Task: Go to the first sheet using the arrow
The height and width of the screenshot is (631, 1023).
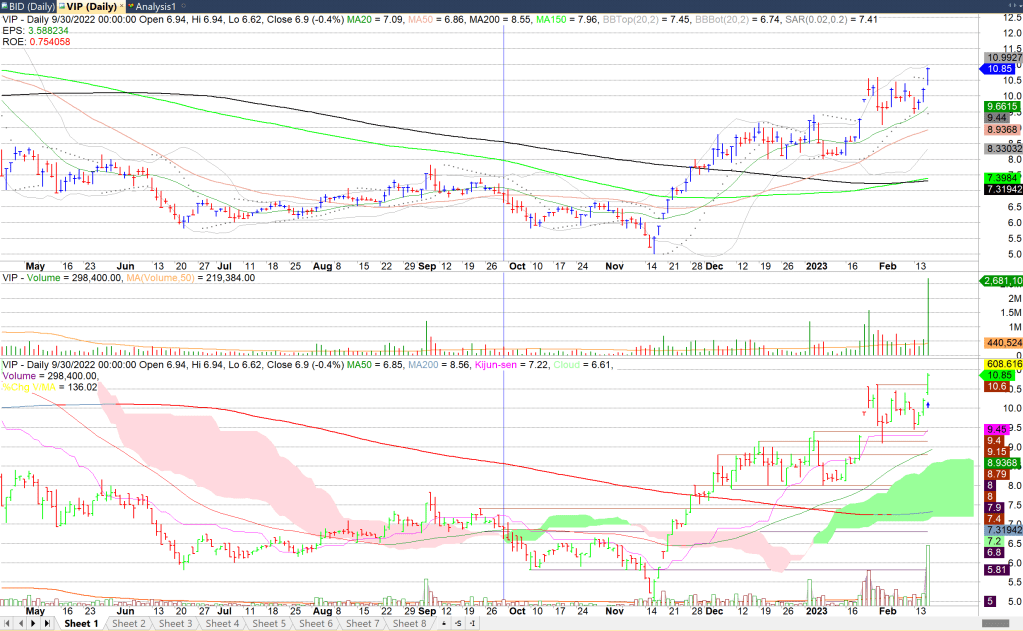Action: pos(8,624)
